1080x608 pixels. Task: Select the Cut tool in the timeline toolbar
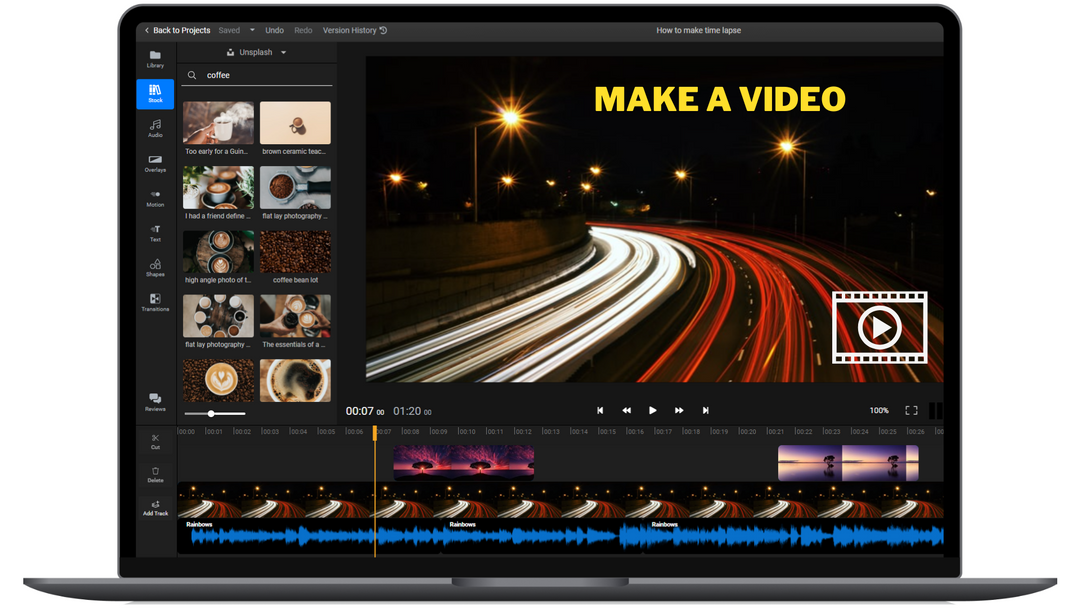pos(155,441)
